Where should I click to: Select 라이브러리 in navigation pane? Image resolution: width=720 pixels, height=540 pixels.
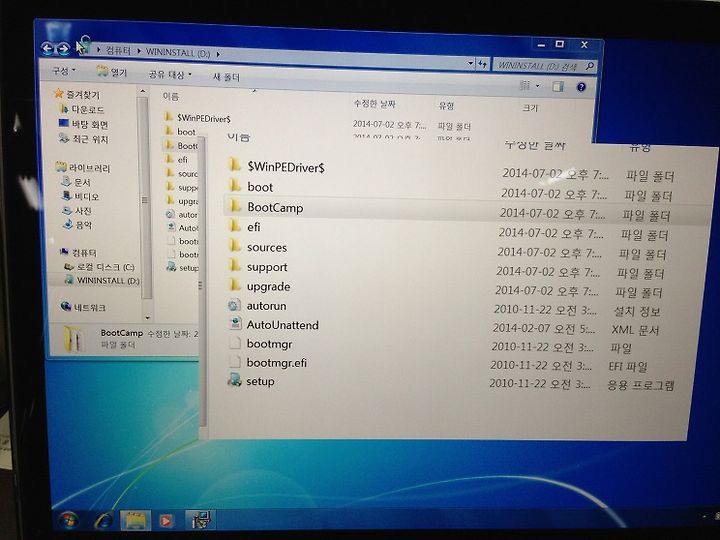tap(83, 168)
